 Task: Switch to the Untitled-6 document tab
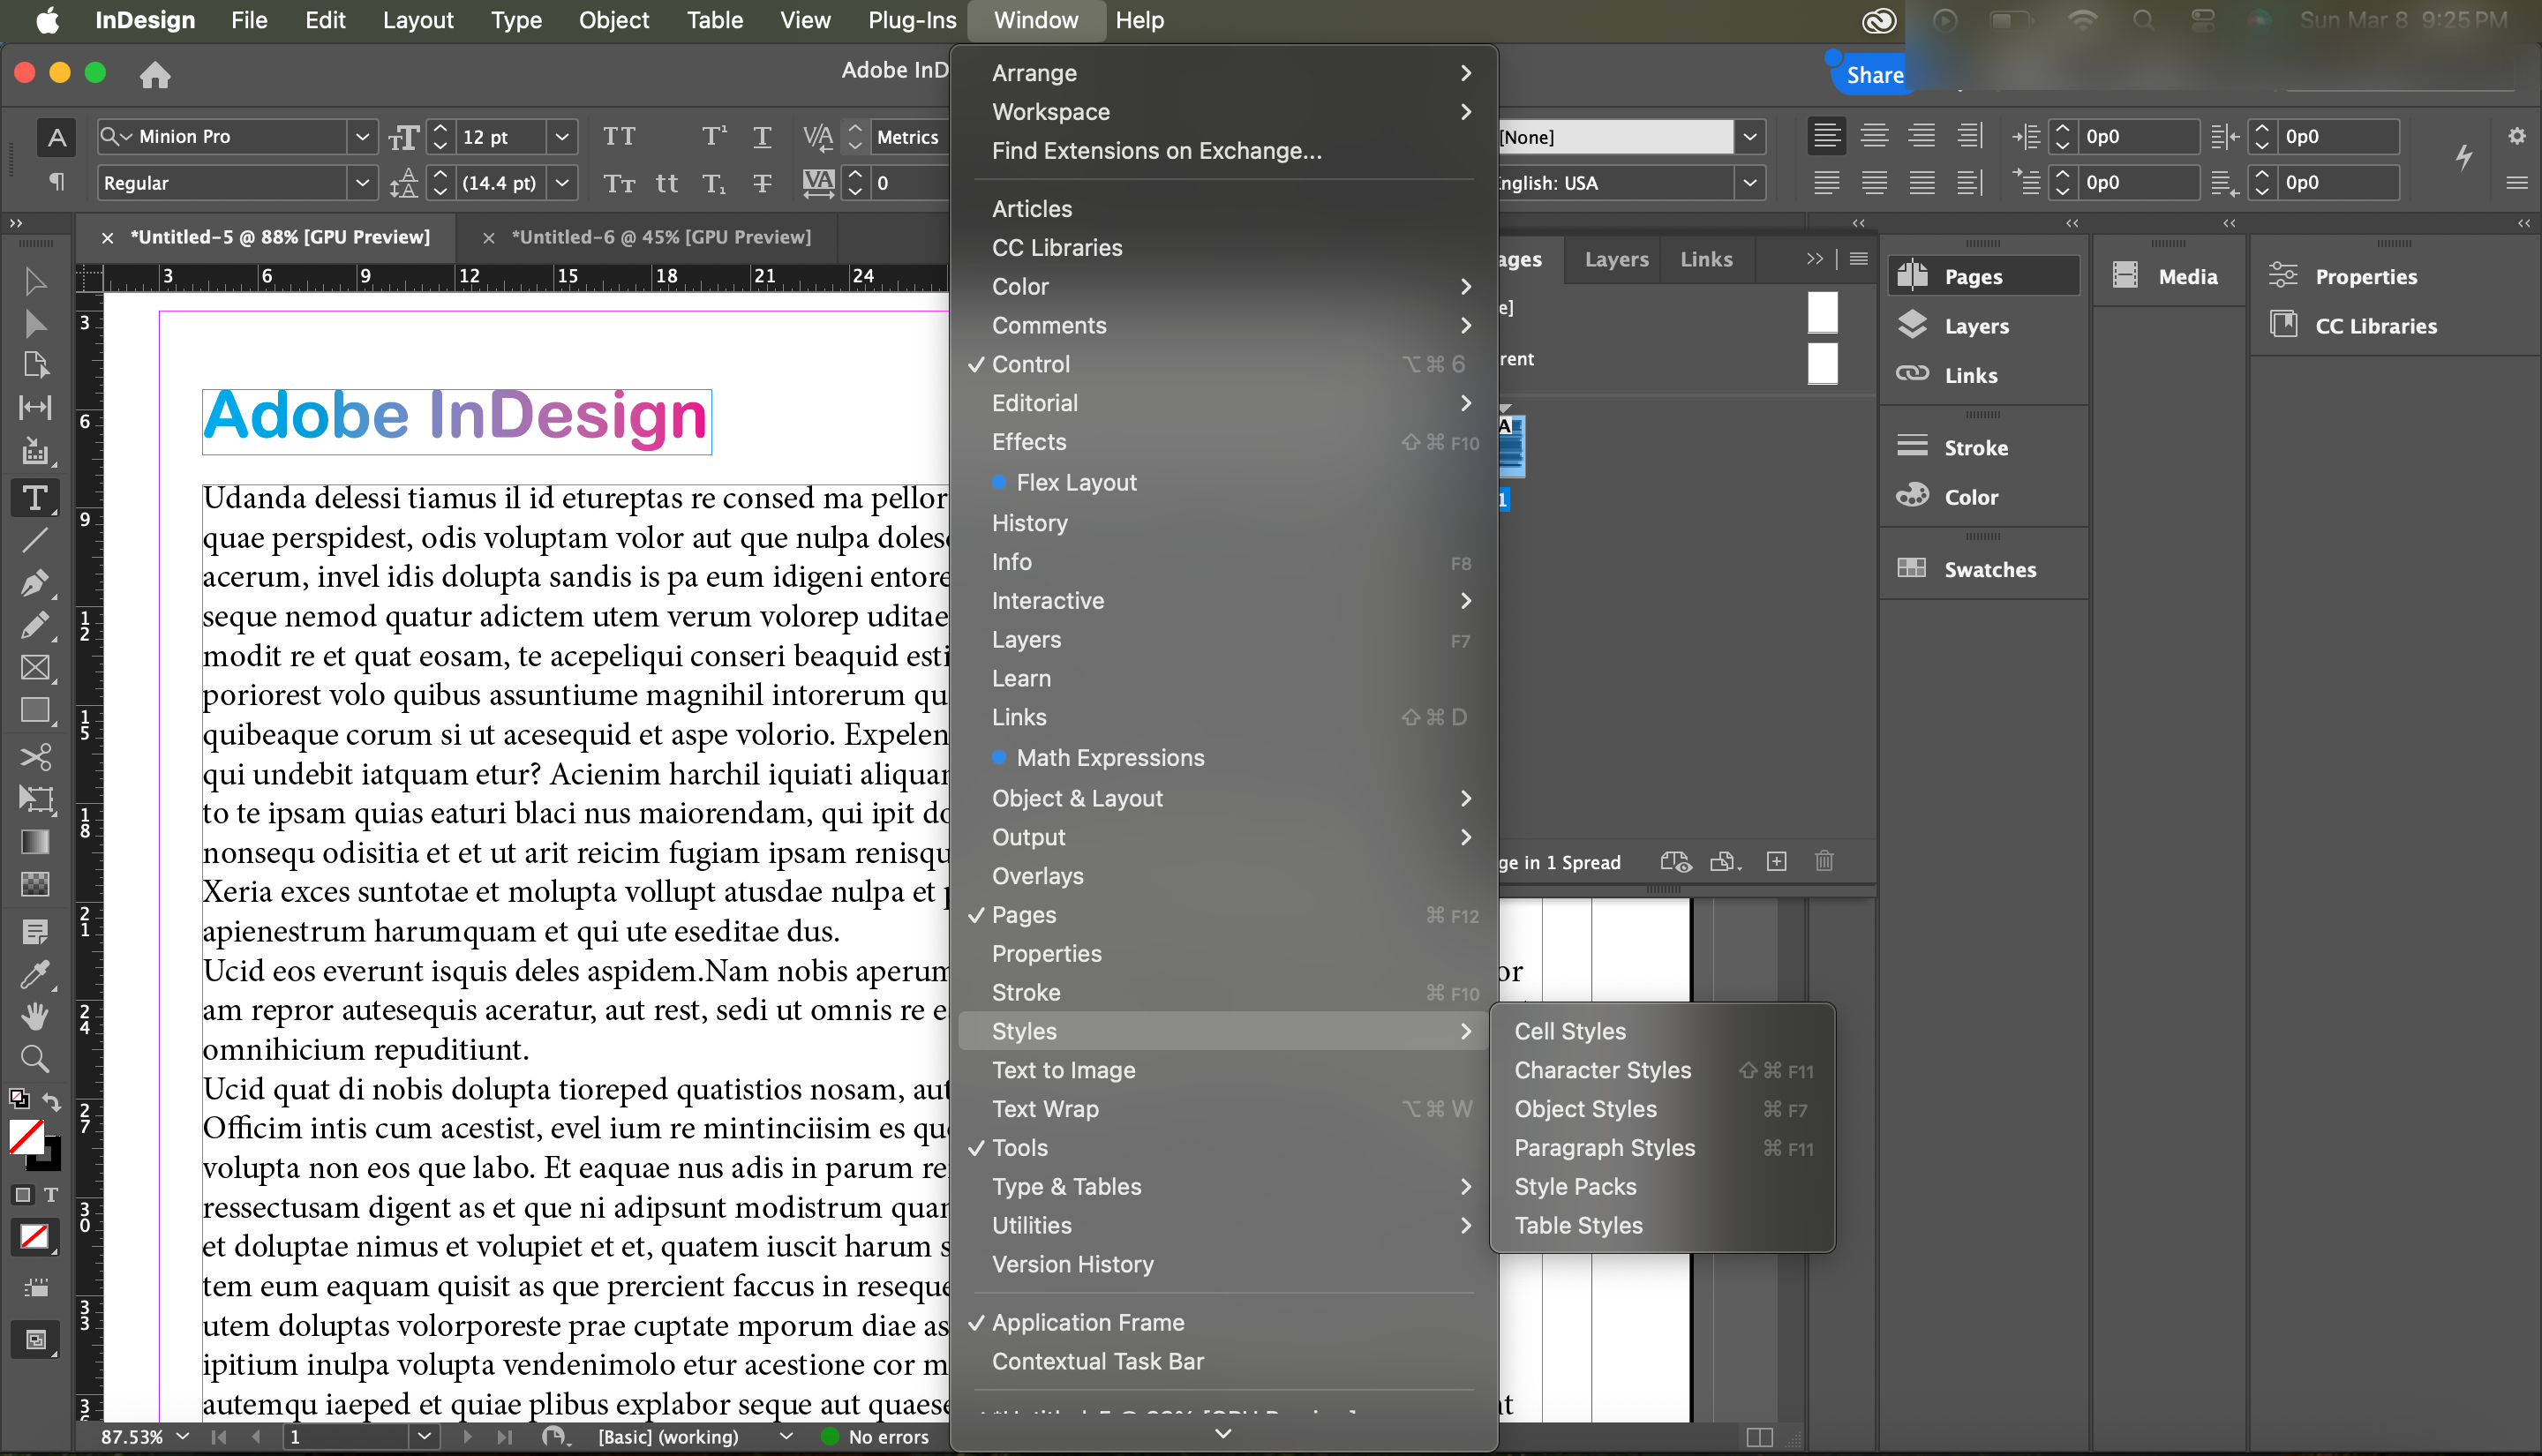(x=660, y=237)
